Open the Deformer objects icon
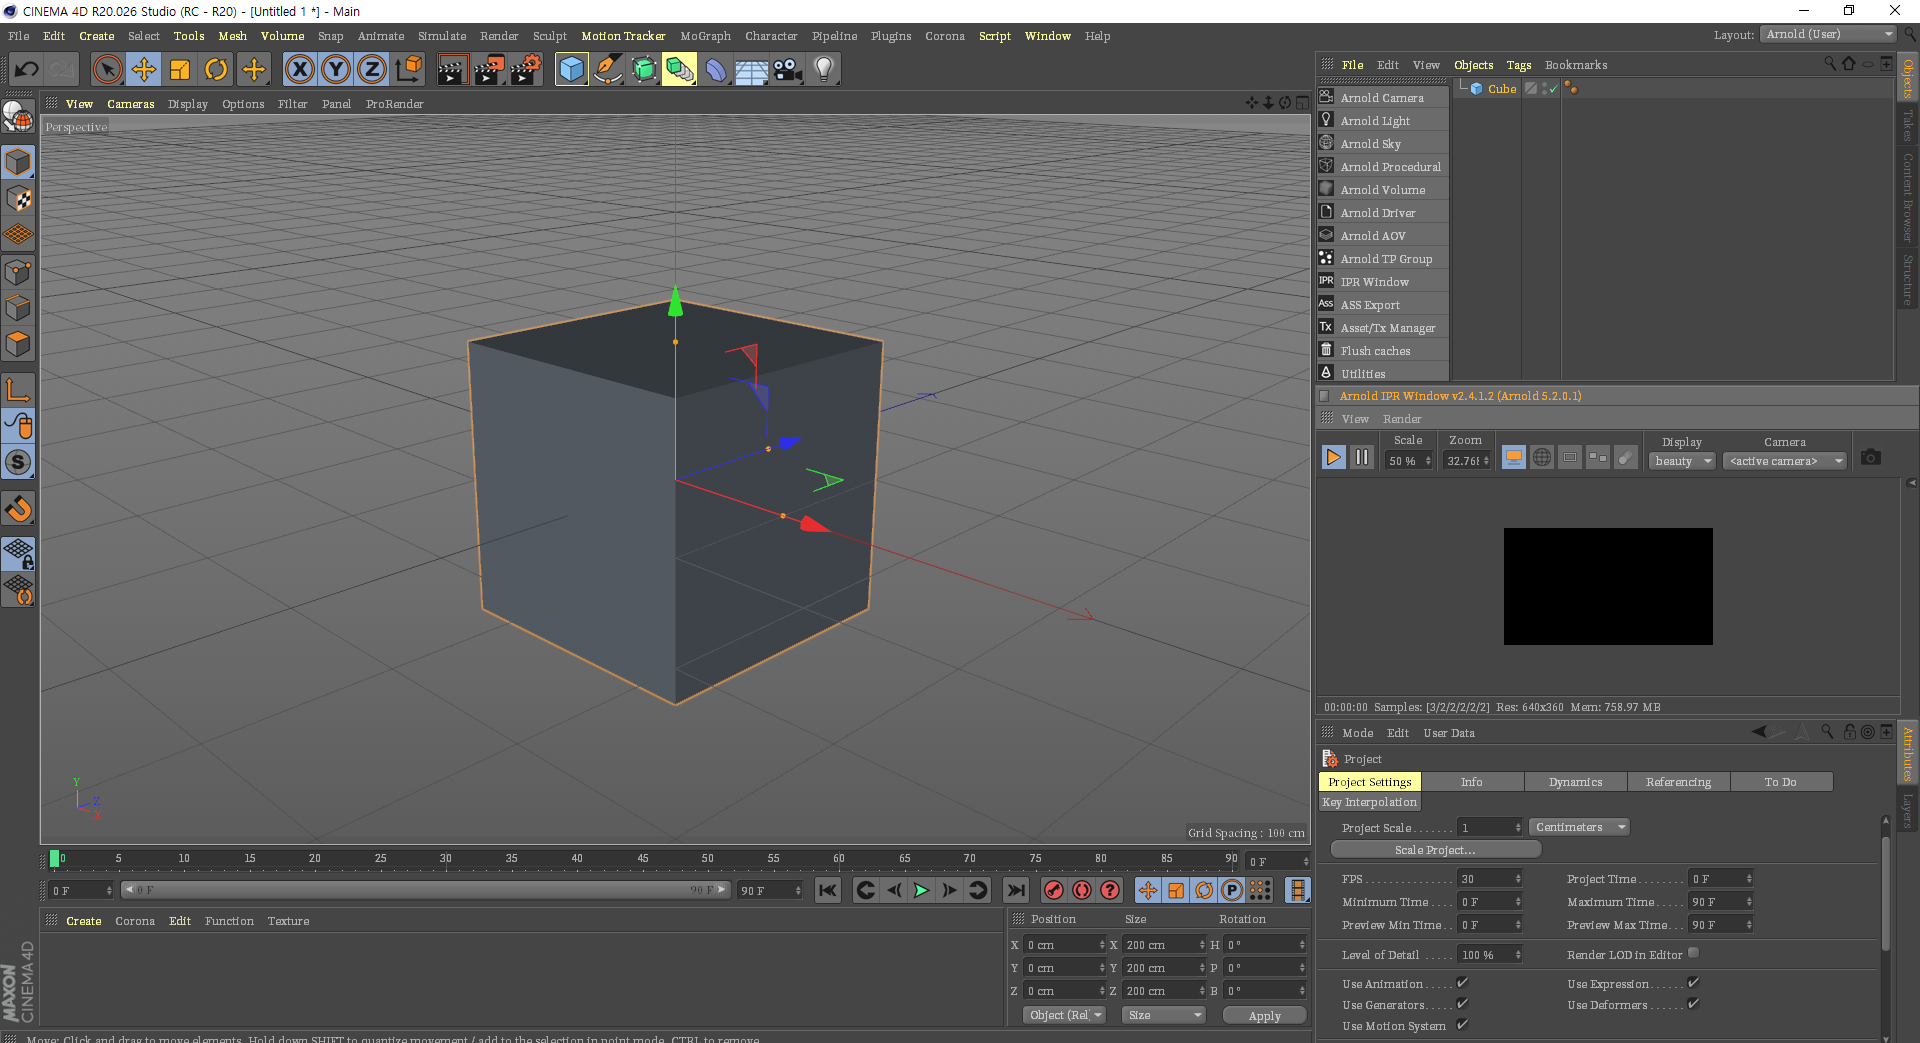Screen dimensions: 1920x1043 [x=716, y=69]
